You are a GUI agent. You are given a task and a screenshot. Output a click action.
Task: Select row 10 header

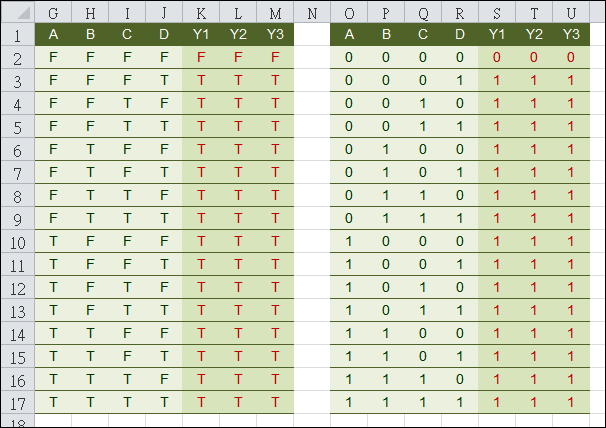click(18, 242)
